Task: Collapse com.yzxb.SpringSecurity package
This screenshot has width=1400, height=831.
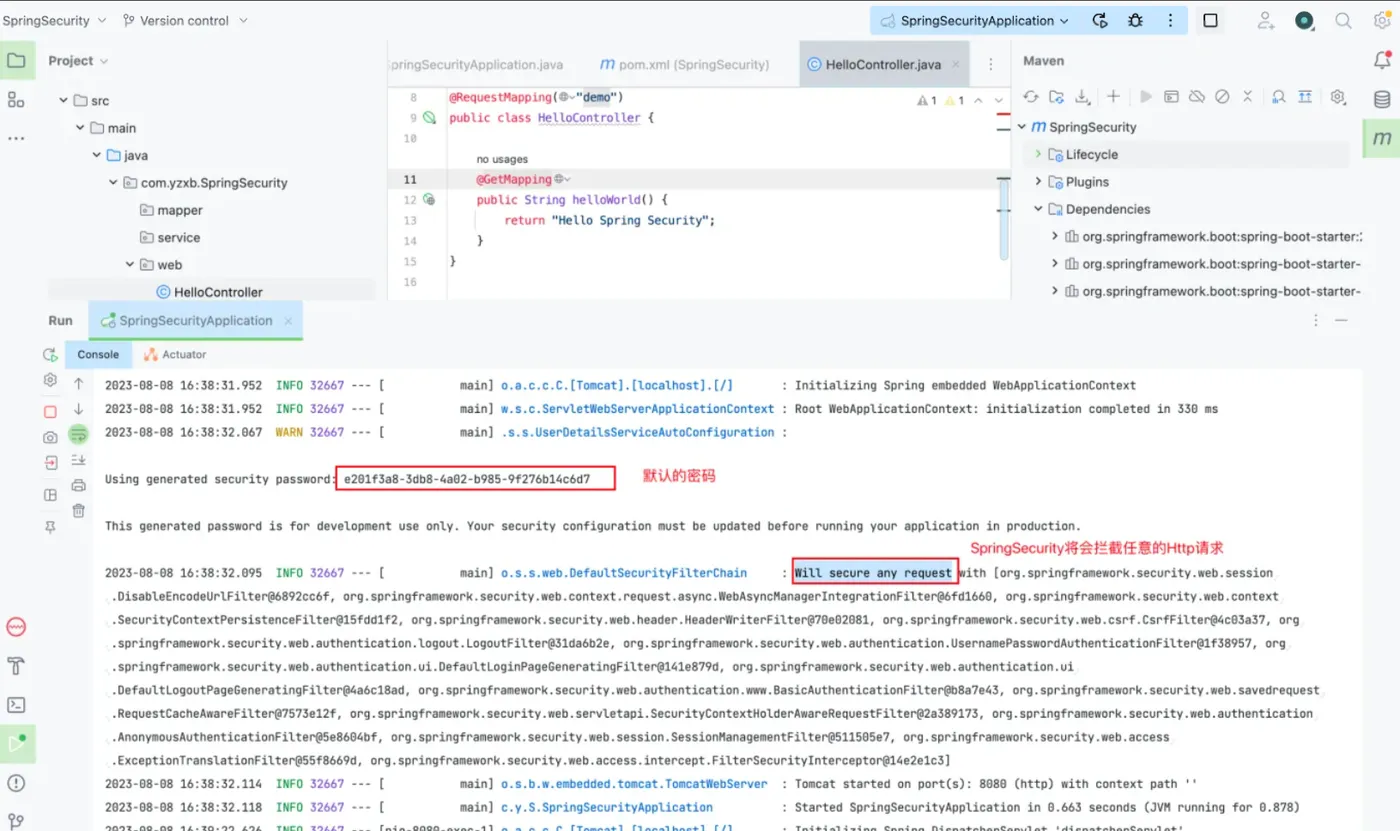Action: tap(113, 183)
